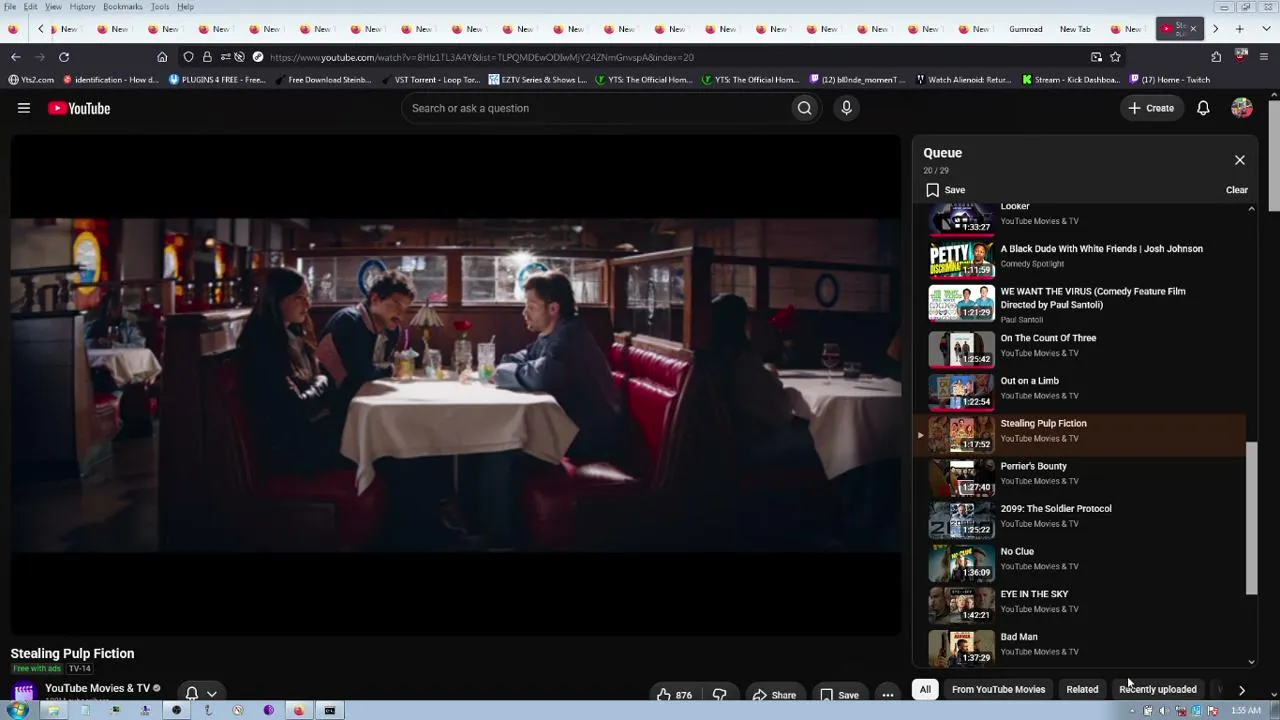
Task: Dislike the video
Action: [719, 695]
